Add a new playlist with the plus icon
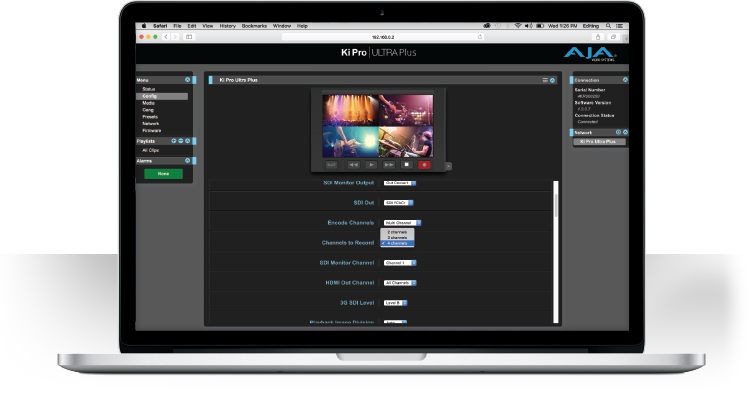 coord(174,141)
